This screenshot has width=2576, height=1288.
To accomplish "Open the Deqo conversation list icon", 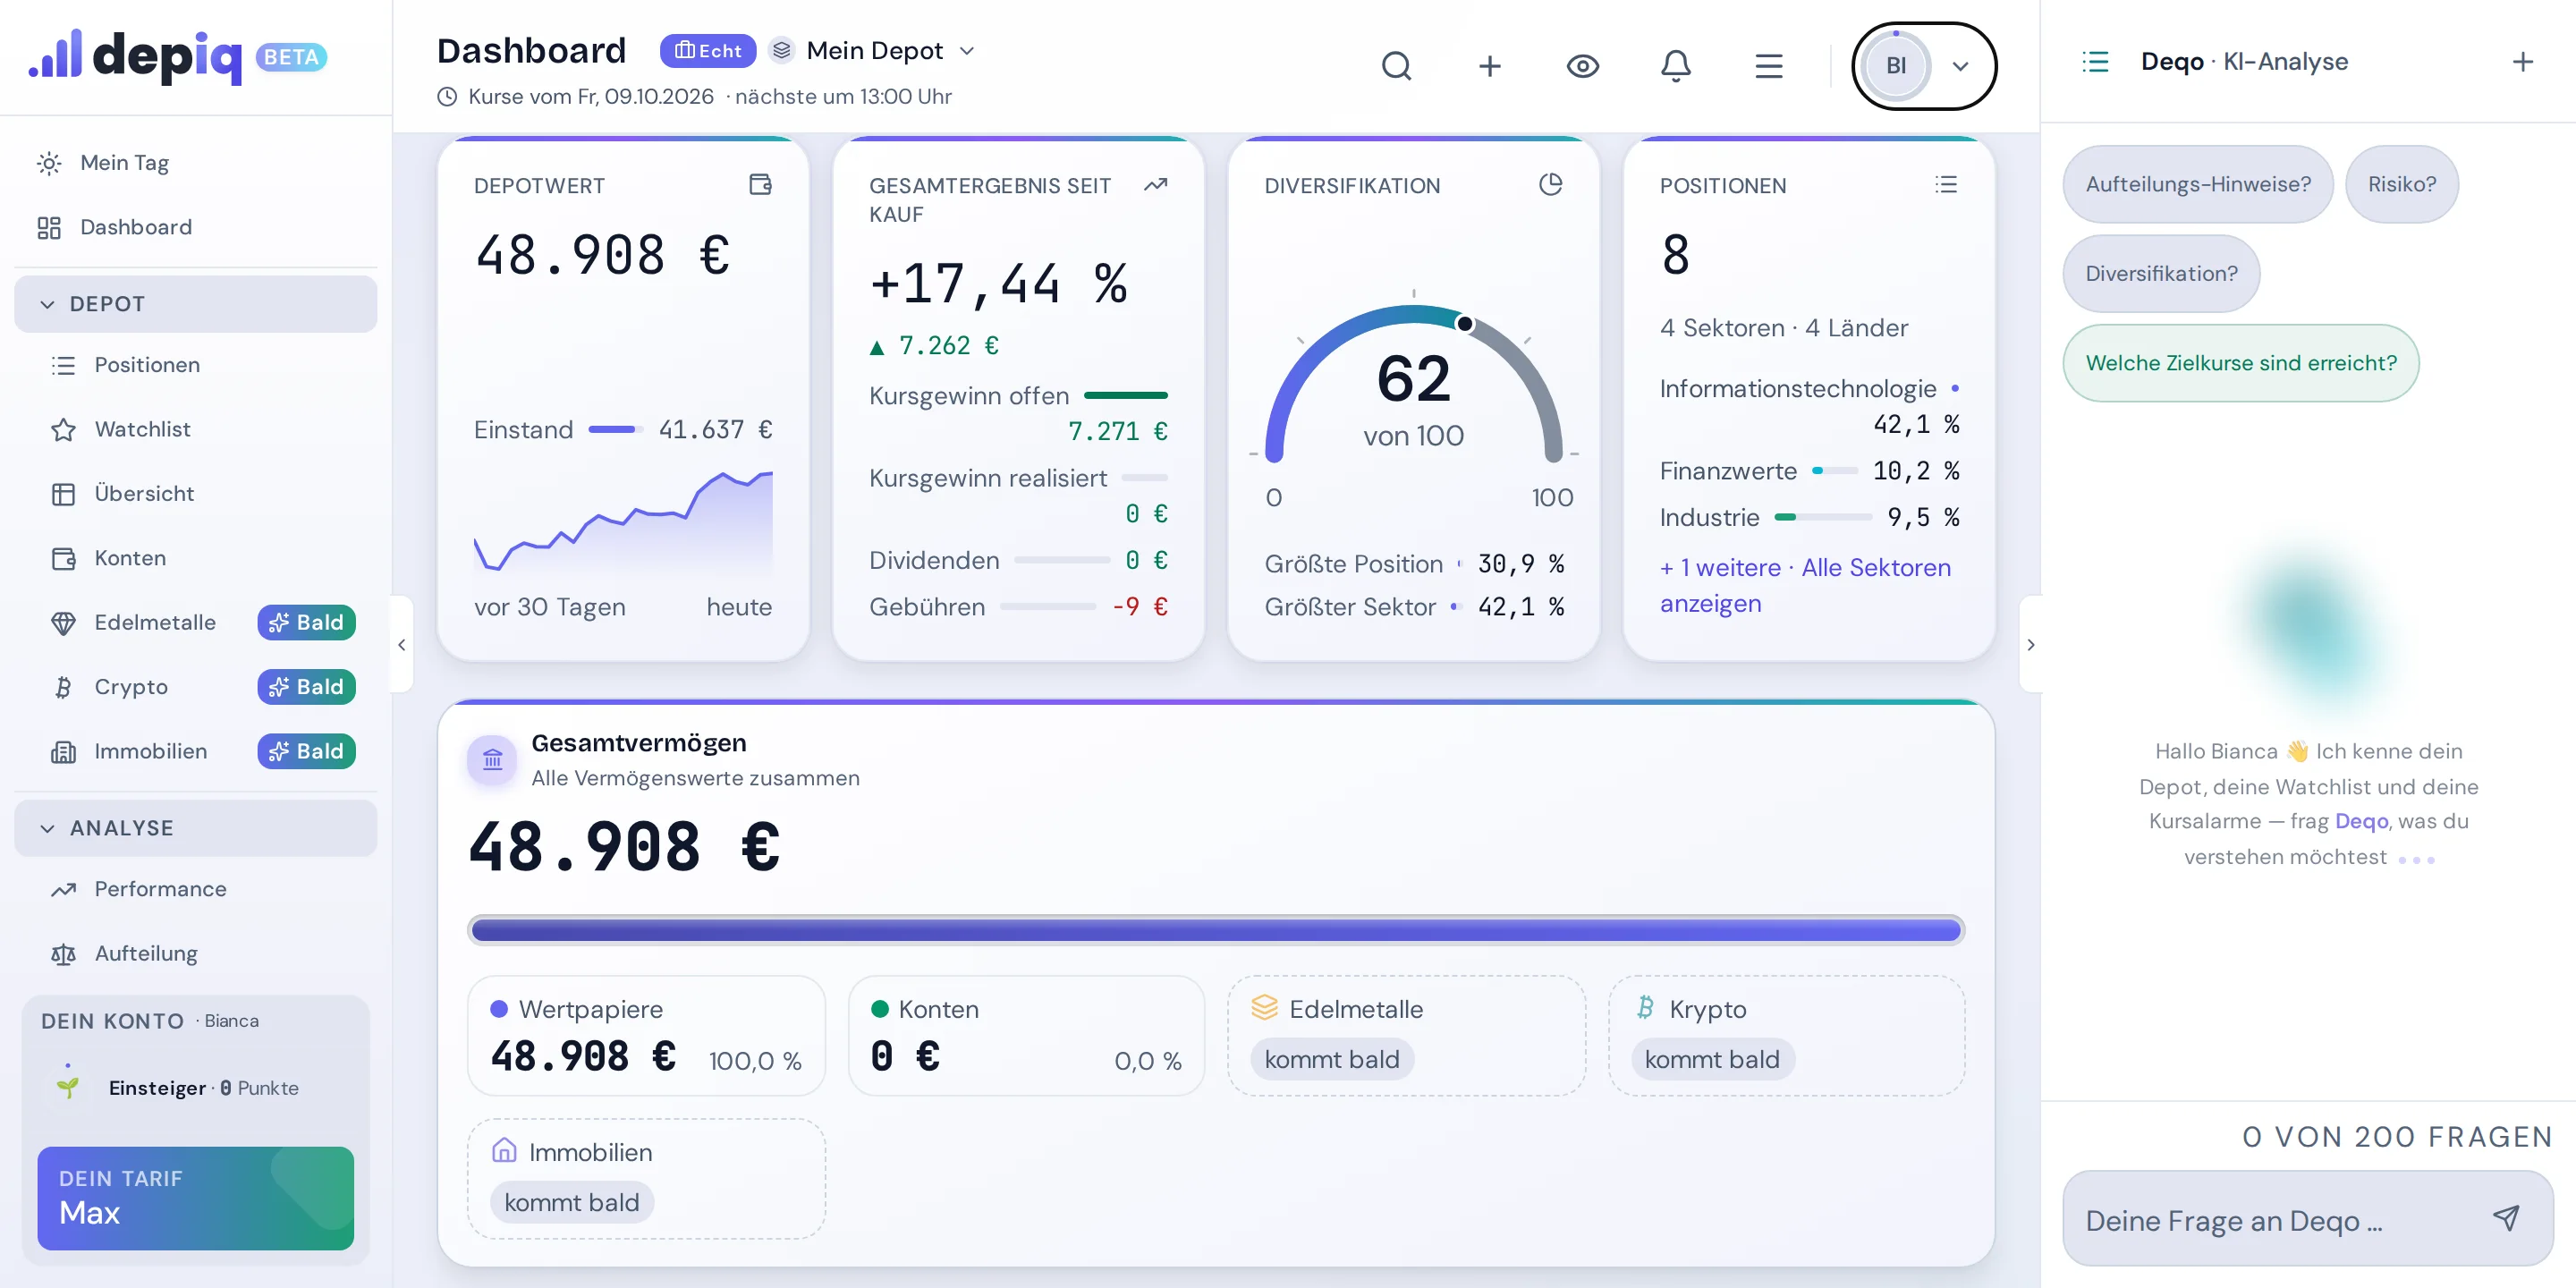I will tap(2096, 62).
